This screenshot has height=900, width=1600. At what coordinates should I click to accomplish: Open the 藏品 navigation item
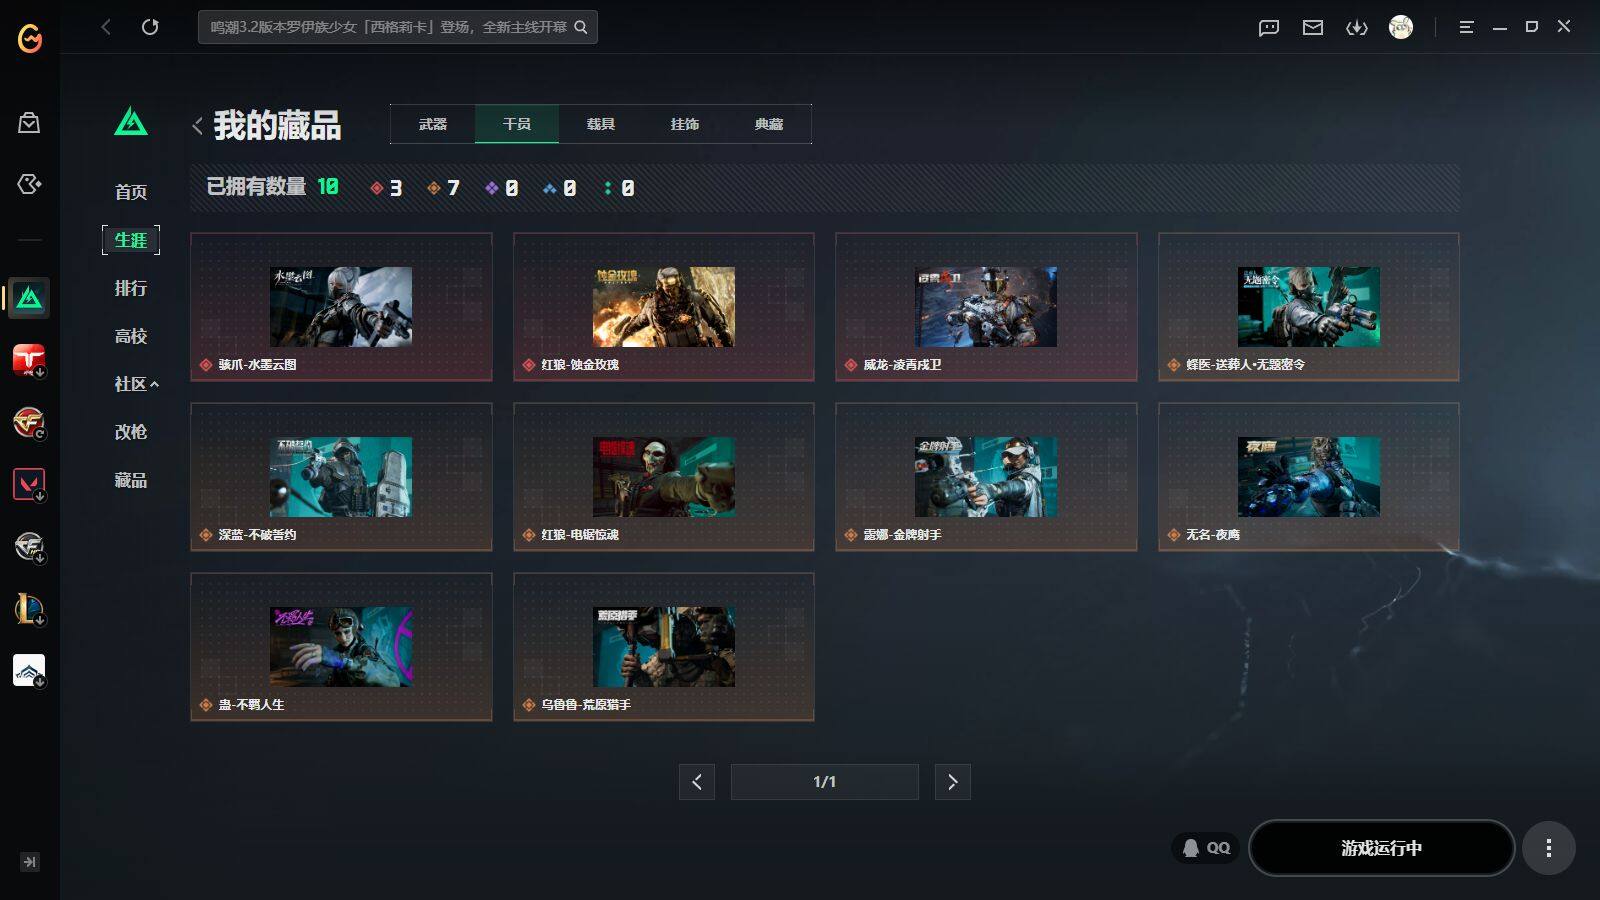pyautogui.click(x=131, y=480)
